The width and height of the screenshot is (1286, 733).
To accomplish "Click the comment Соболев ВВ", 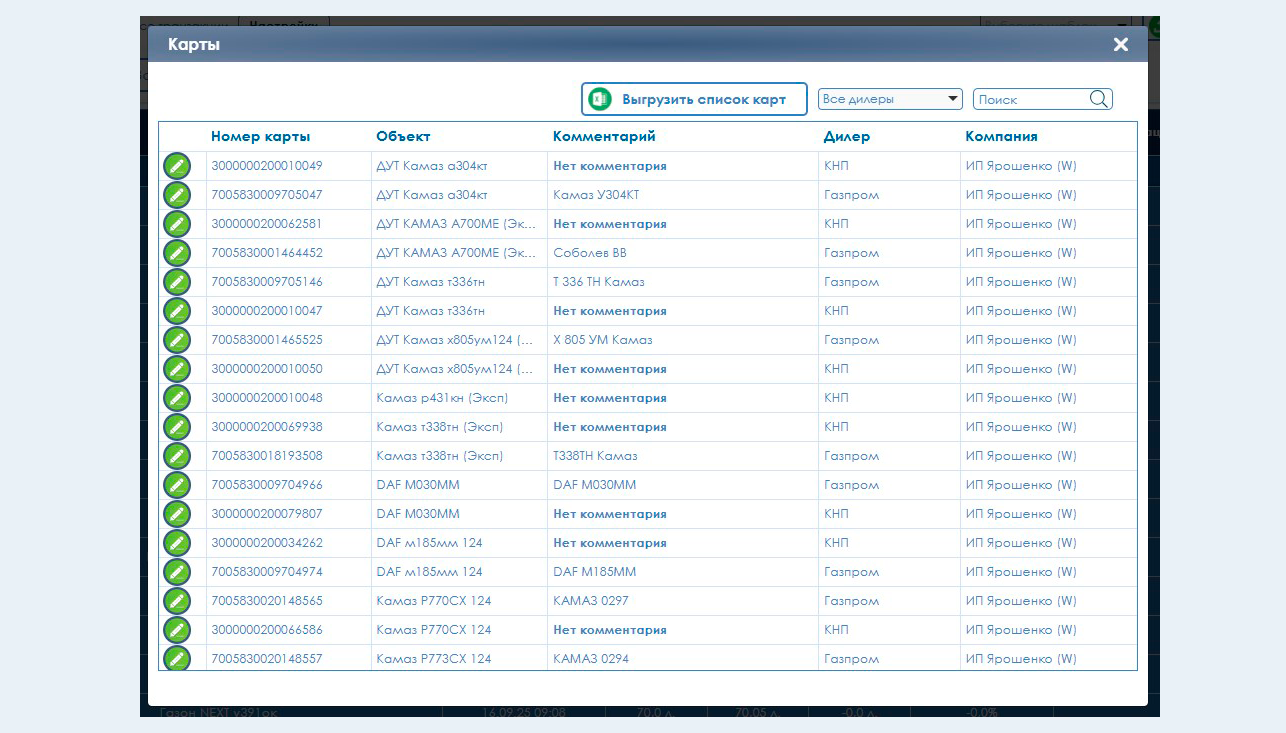I will (x=590, y=253).
